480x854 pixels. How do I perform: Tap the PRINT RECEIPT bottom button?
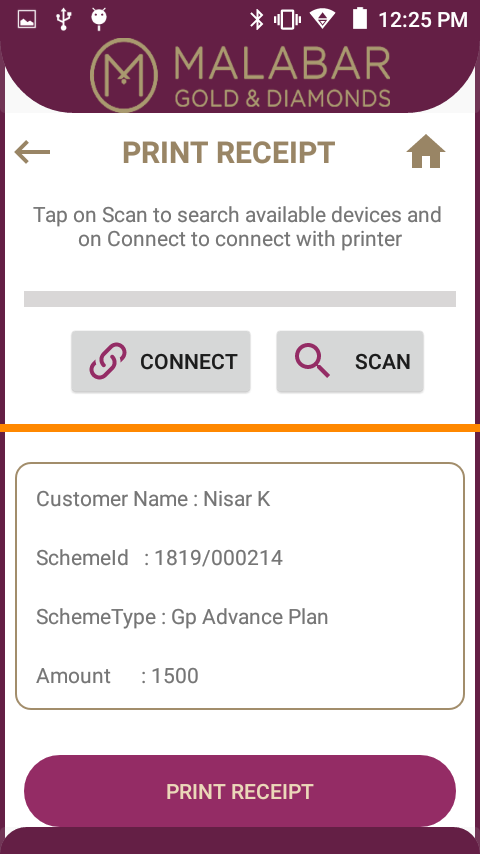coord(240,791)
